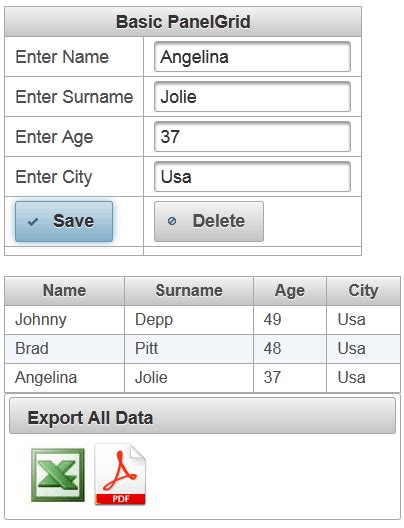The image size is (404, 528).
Task: Export data using the Excel icon
Action: (58, 475)
